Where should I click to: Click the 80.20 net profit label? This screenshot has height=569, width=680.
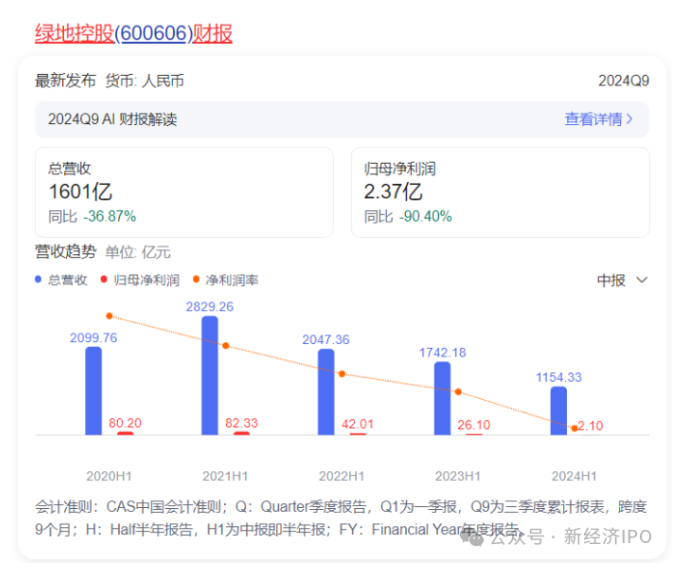125,423
